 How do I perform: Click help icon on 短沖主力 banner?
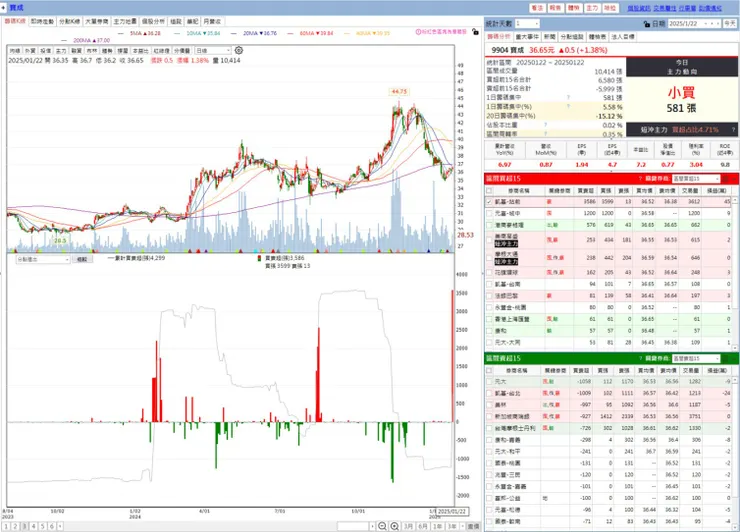tap(733, 129)
